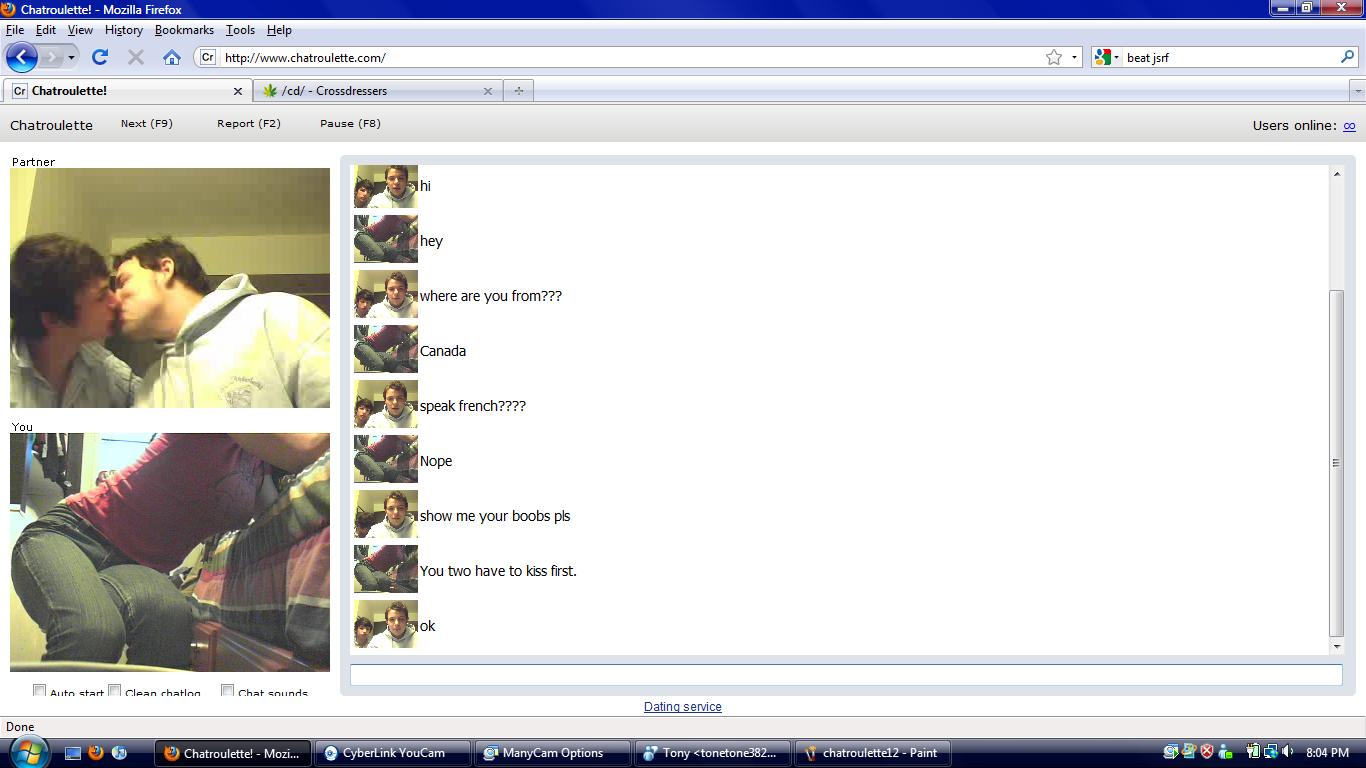Open the Dating service link
The height and width of the screenshot is (768, 1366).
683,707
